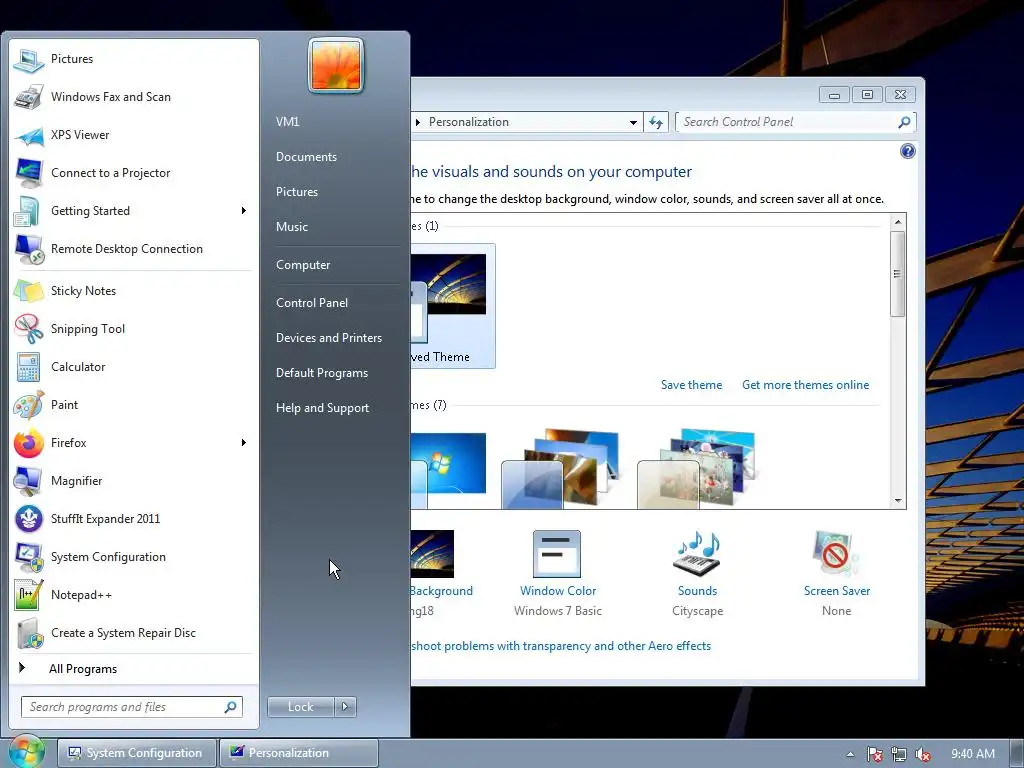The height and width of the screenshot is (768, 1024).
Task: Open Documents from Start menu
Action: [x=306, y=157]
